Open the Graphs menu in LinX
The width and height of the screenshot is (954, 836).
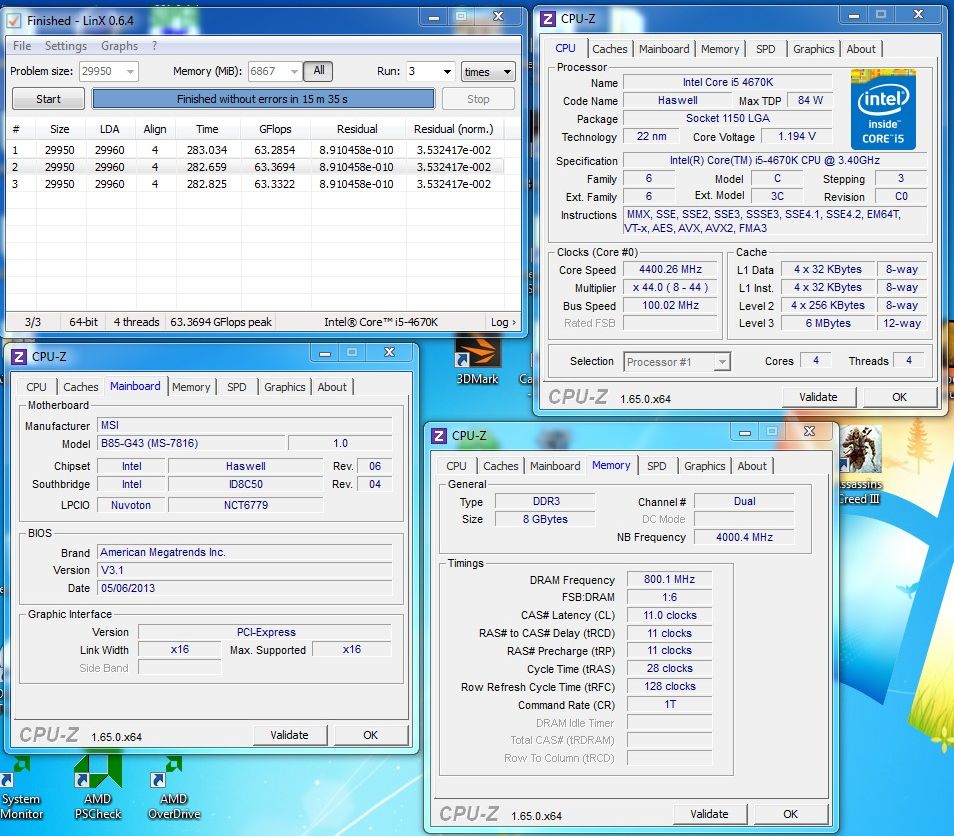(x=119, y=46)
